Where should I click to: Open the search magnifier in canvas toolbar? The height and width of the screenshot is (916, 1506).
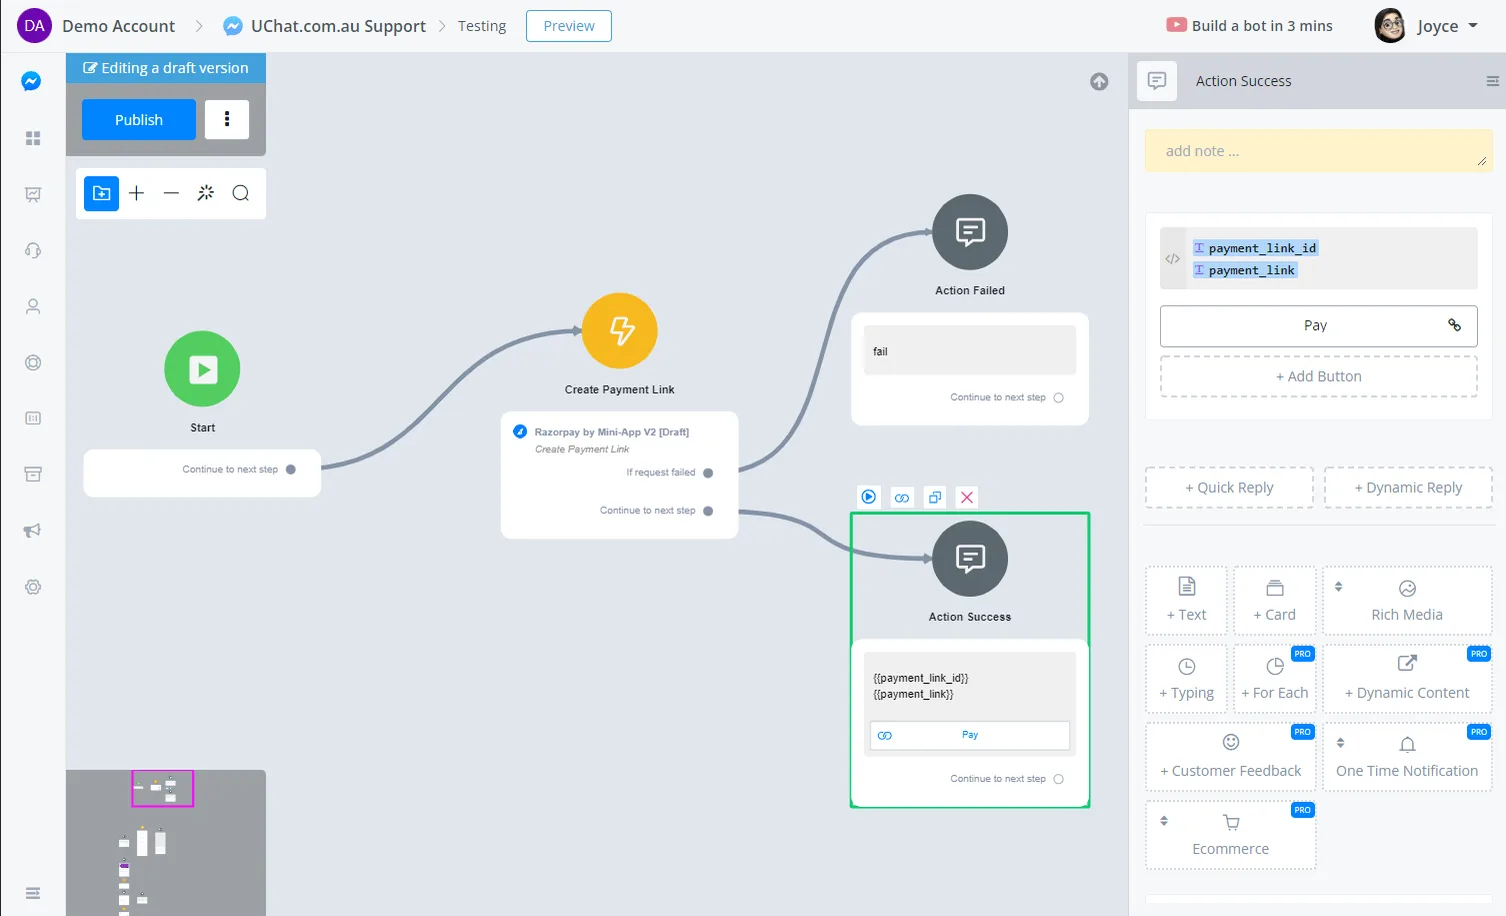point(241,193)
